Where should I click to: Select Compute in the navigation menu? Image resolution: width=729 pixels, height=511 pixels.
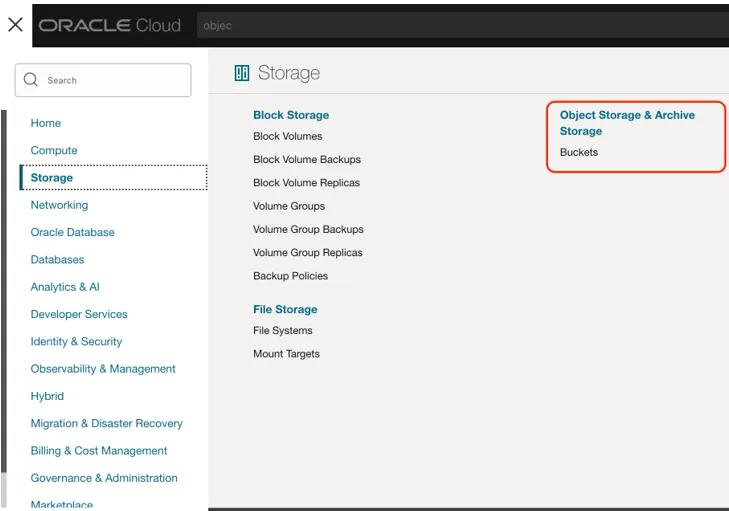tap(54, 151)
